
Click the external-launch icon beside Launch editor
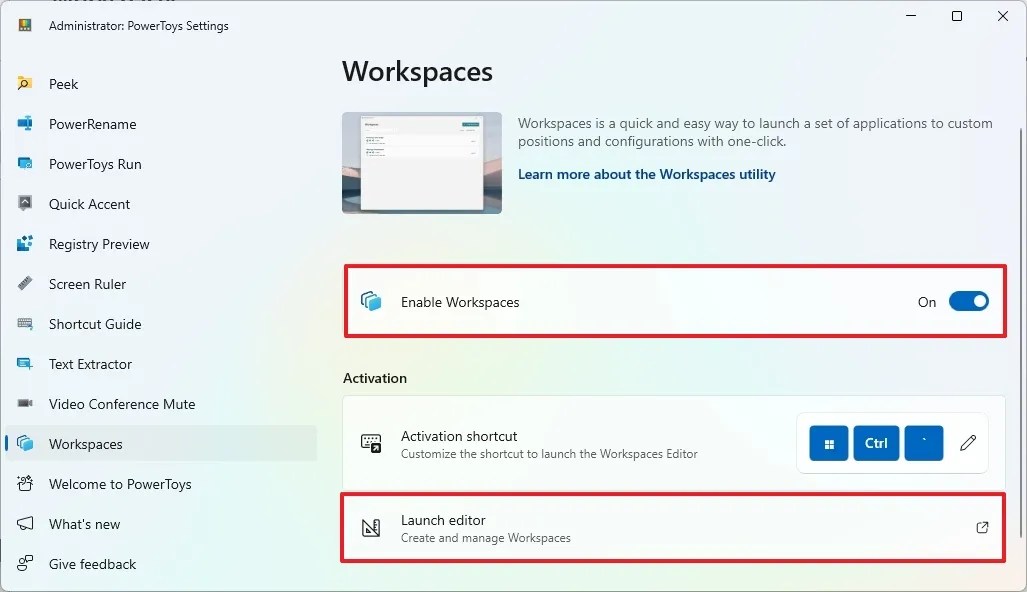pyautogui.click(x=982, y=527)
